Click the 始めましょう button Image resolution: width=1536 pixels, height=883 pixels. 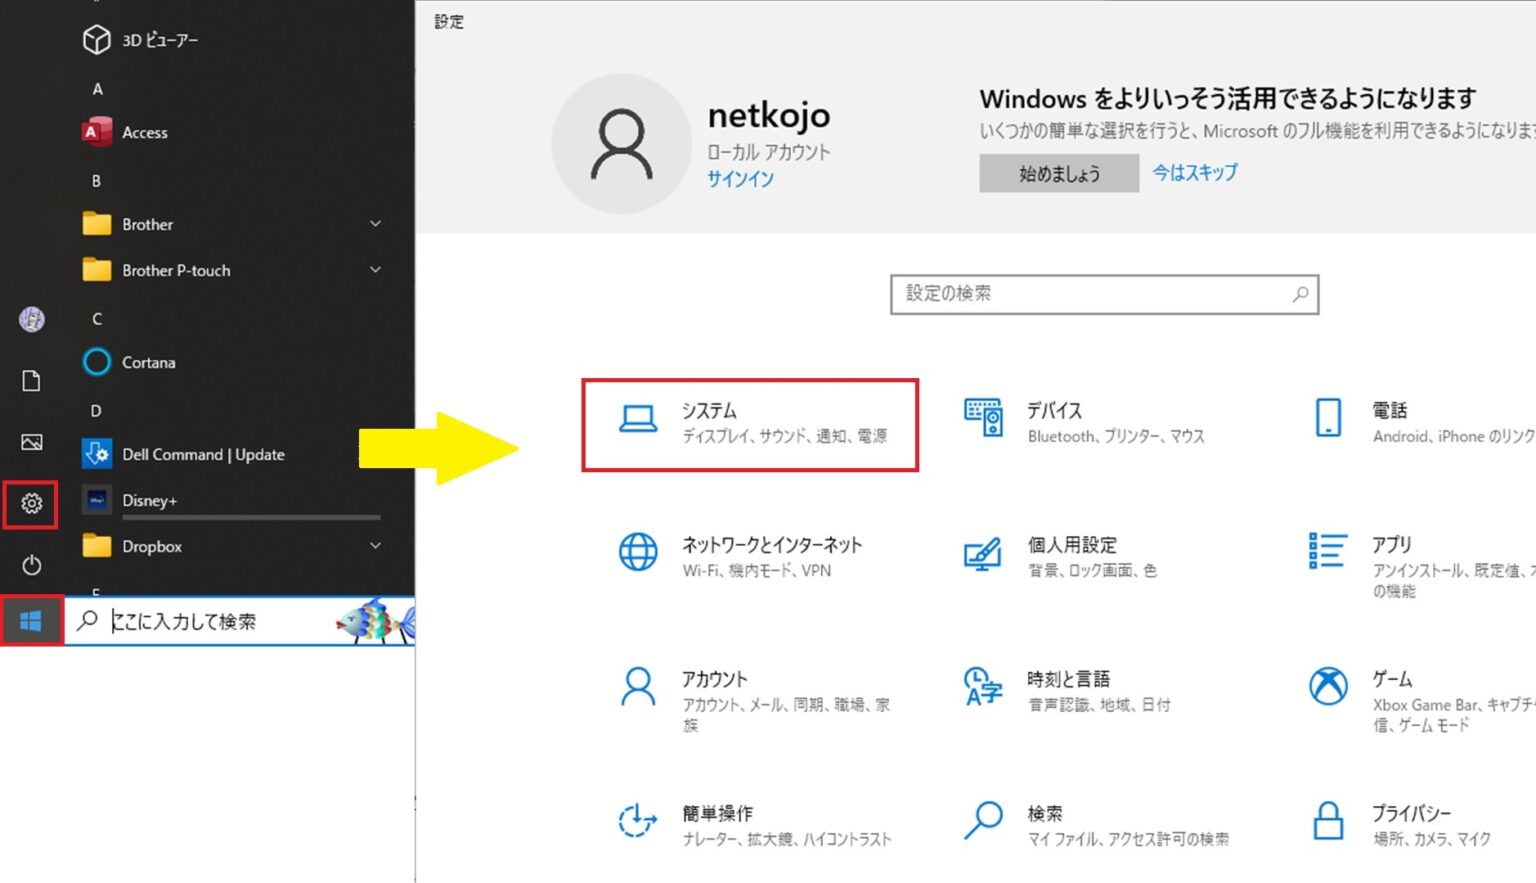pyautogui.click(x=1059, y=174)
